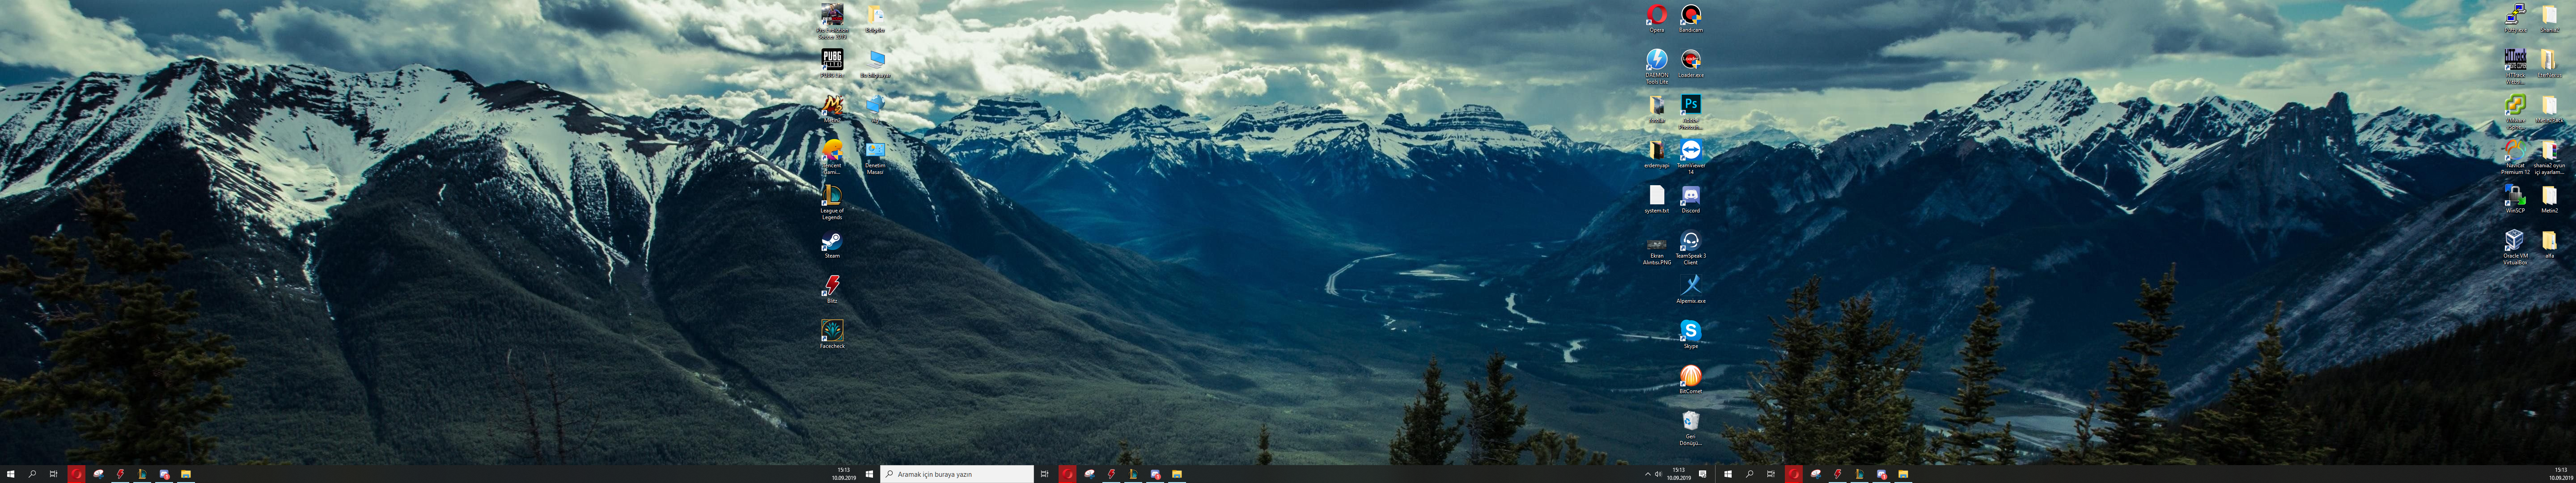Open the Steam desktop shortcut
The height and width of the screenshot is (483, 2576).
(x=832, y=245)
